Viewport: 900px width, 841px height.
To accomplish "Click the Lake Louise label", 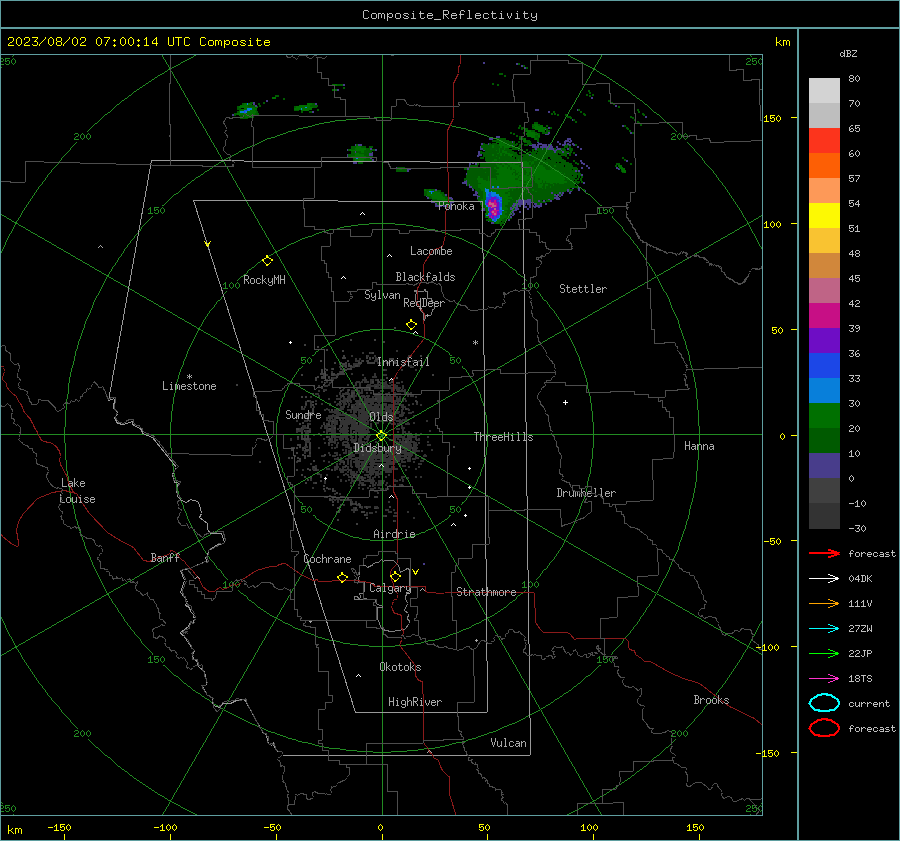I will 77,491.
